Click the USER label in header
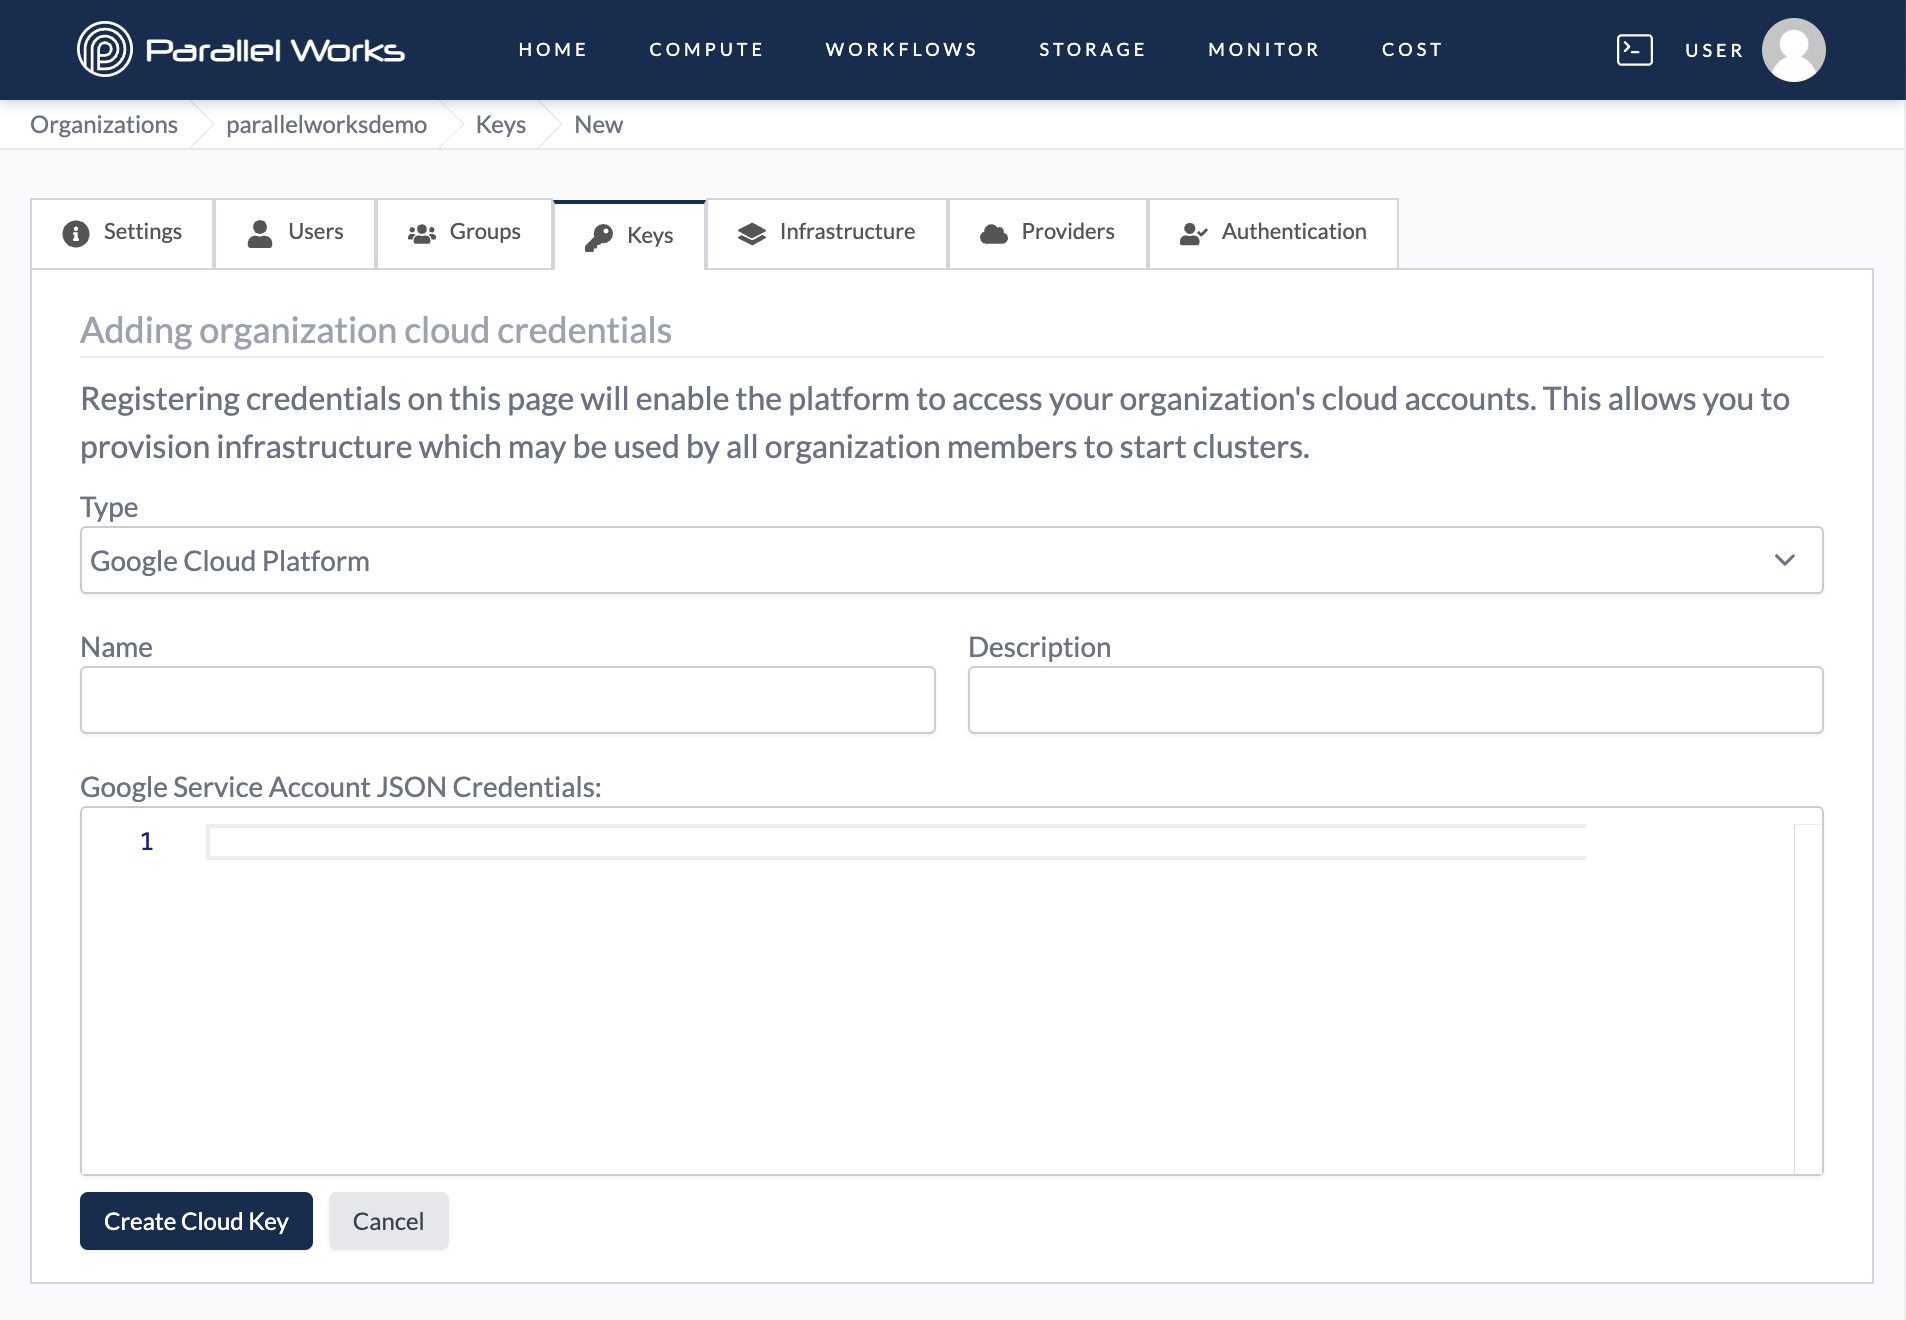 (x=1714, y=50)
